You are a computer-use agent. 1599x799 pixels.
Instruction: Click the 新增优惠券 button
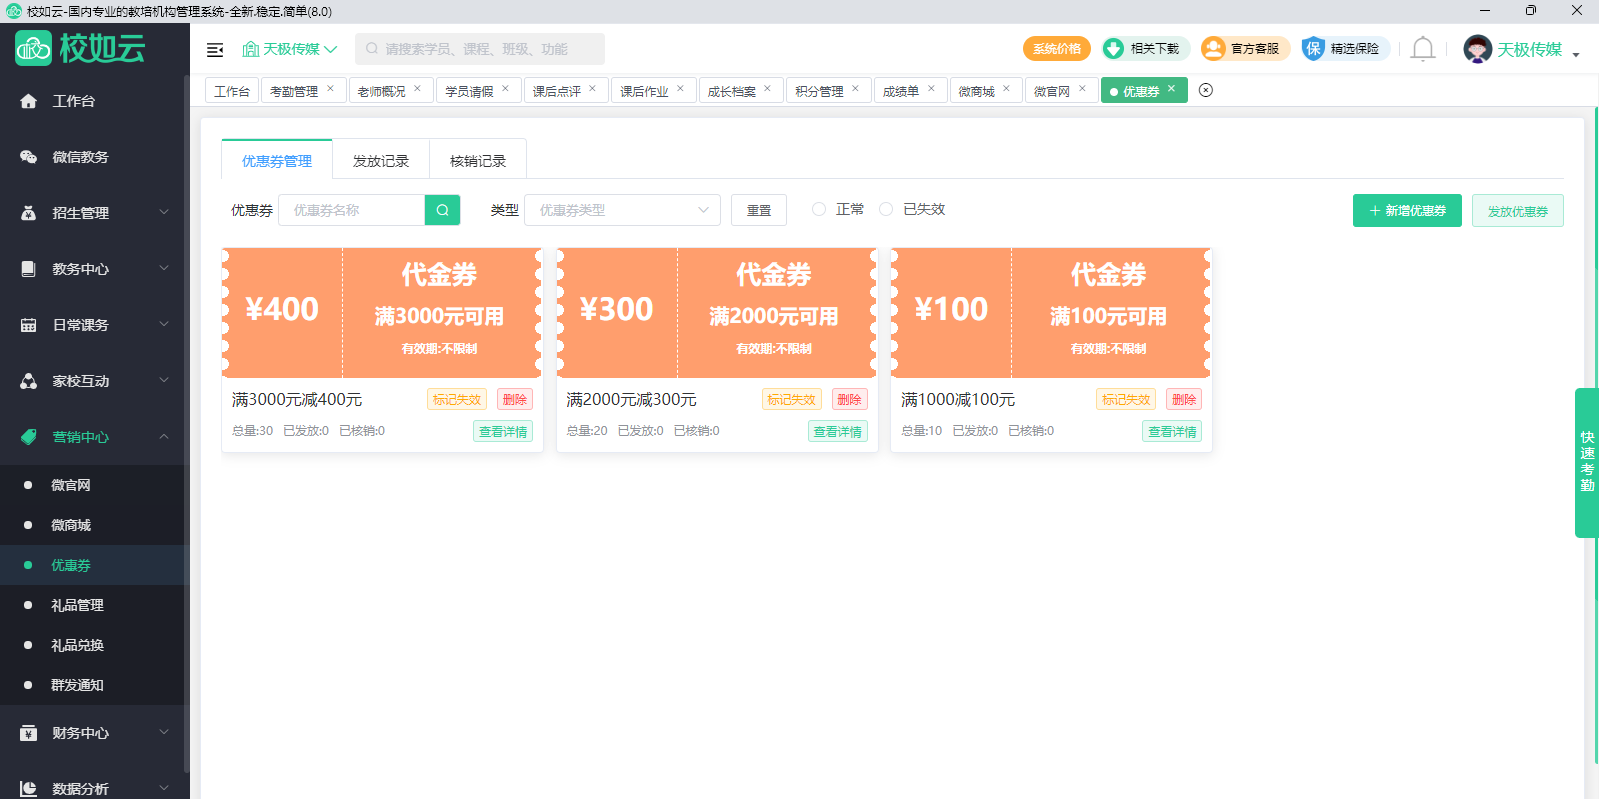tap(1407, 211)
